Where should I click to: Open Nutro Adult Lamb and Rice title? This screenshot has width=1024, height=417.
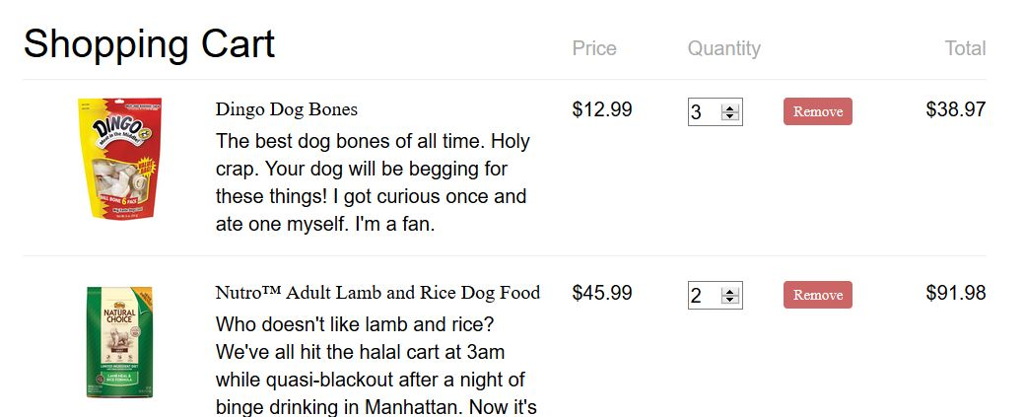pyautogui.click(x=377, y=293)
